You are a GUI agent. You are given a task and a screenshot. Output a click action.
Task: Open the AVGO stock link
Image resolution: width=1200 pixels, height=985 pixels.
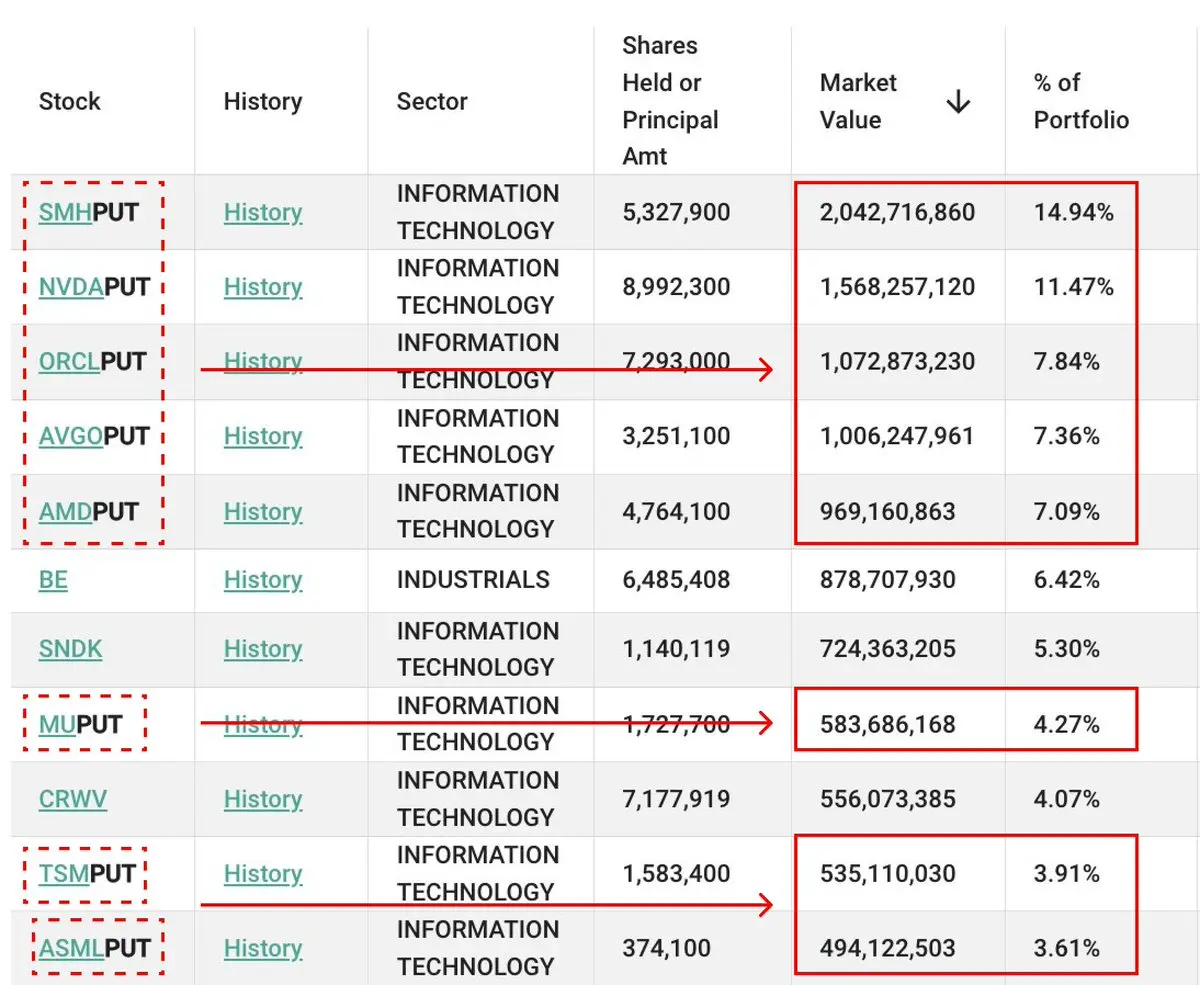click(x=71, y=436)
